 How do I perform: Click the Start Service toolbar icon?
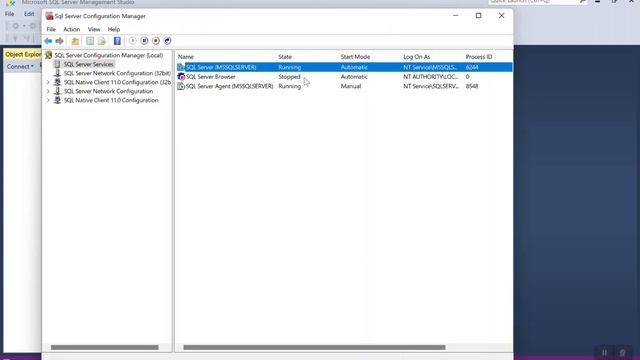(x=133, y=41)
